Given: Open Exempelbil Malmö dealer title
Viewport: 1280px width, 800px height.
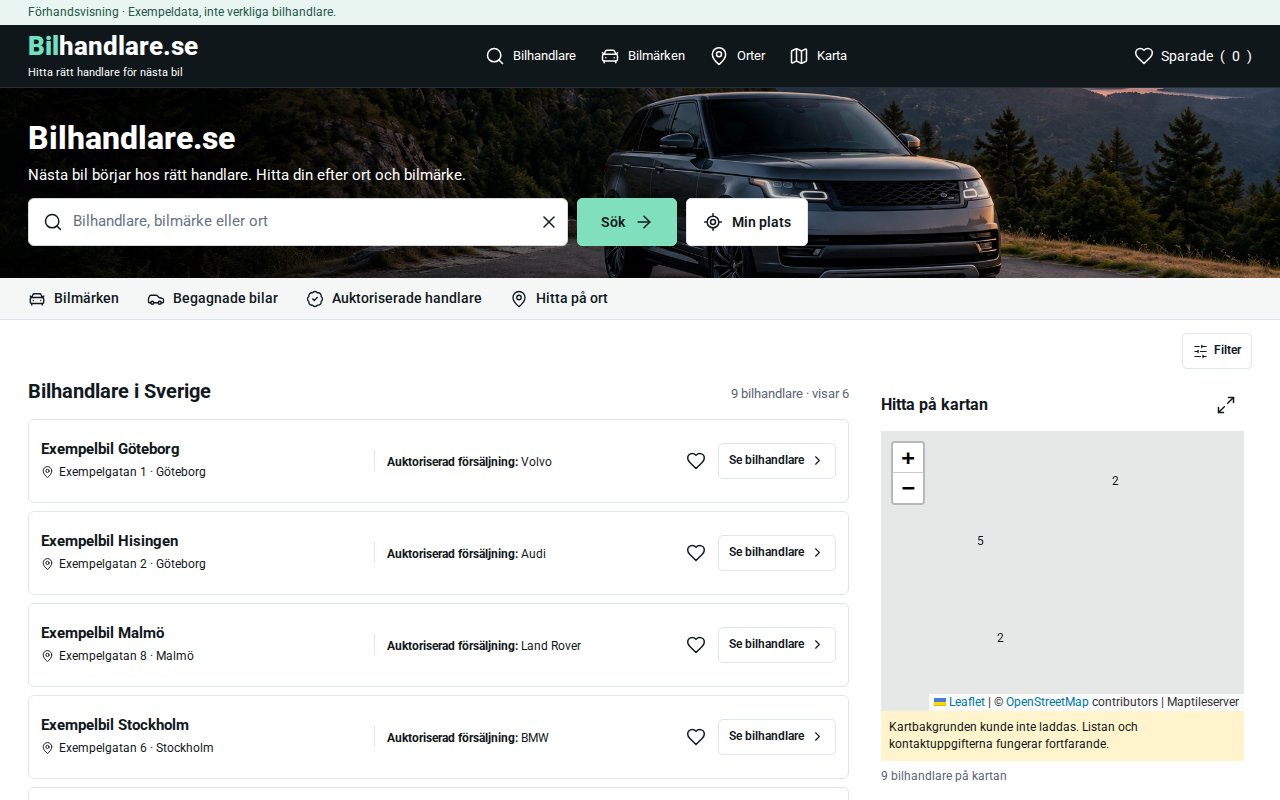Looking at the screenshot, I should tap(103, 633).
